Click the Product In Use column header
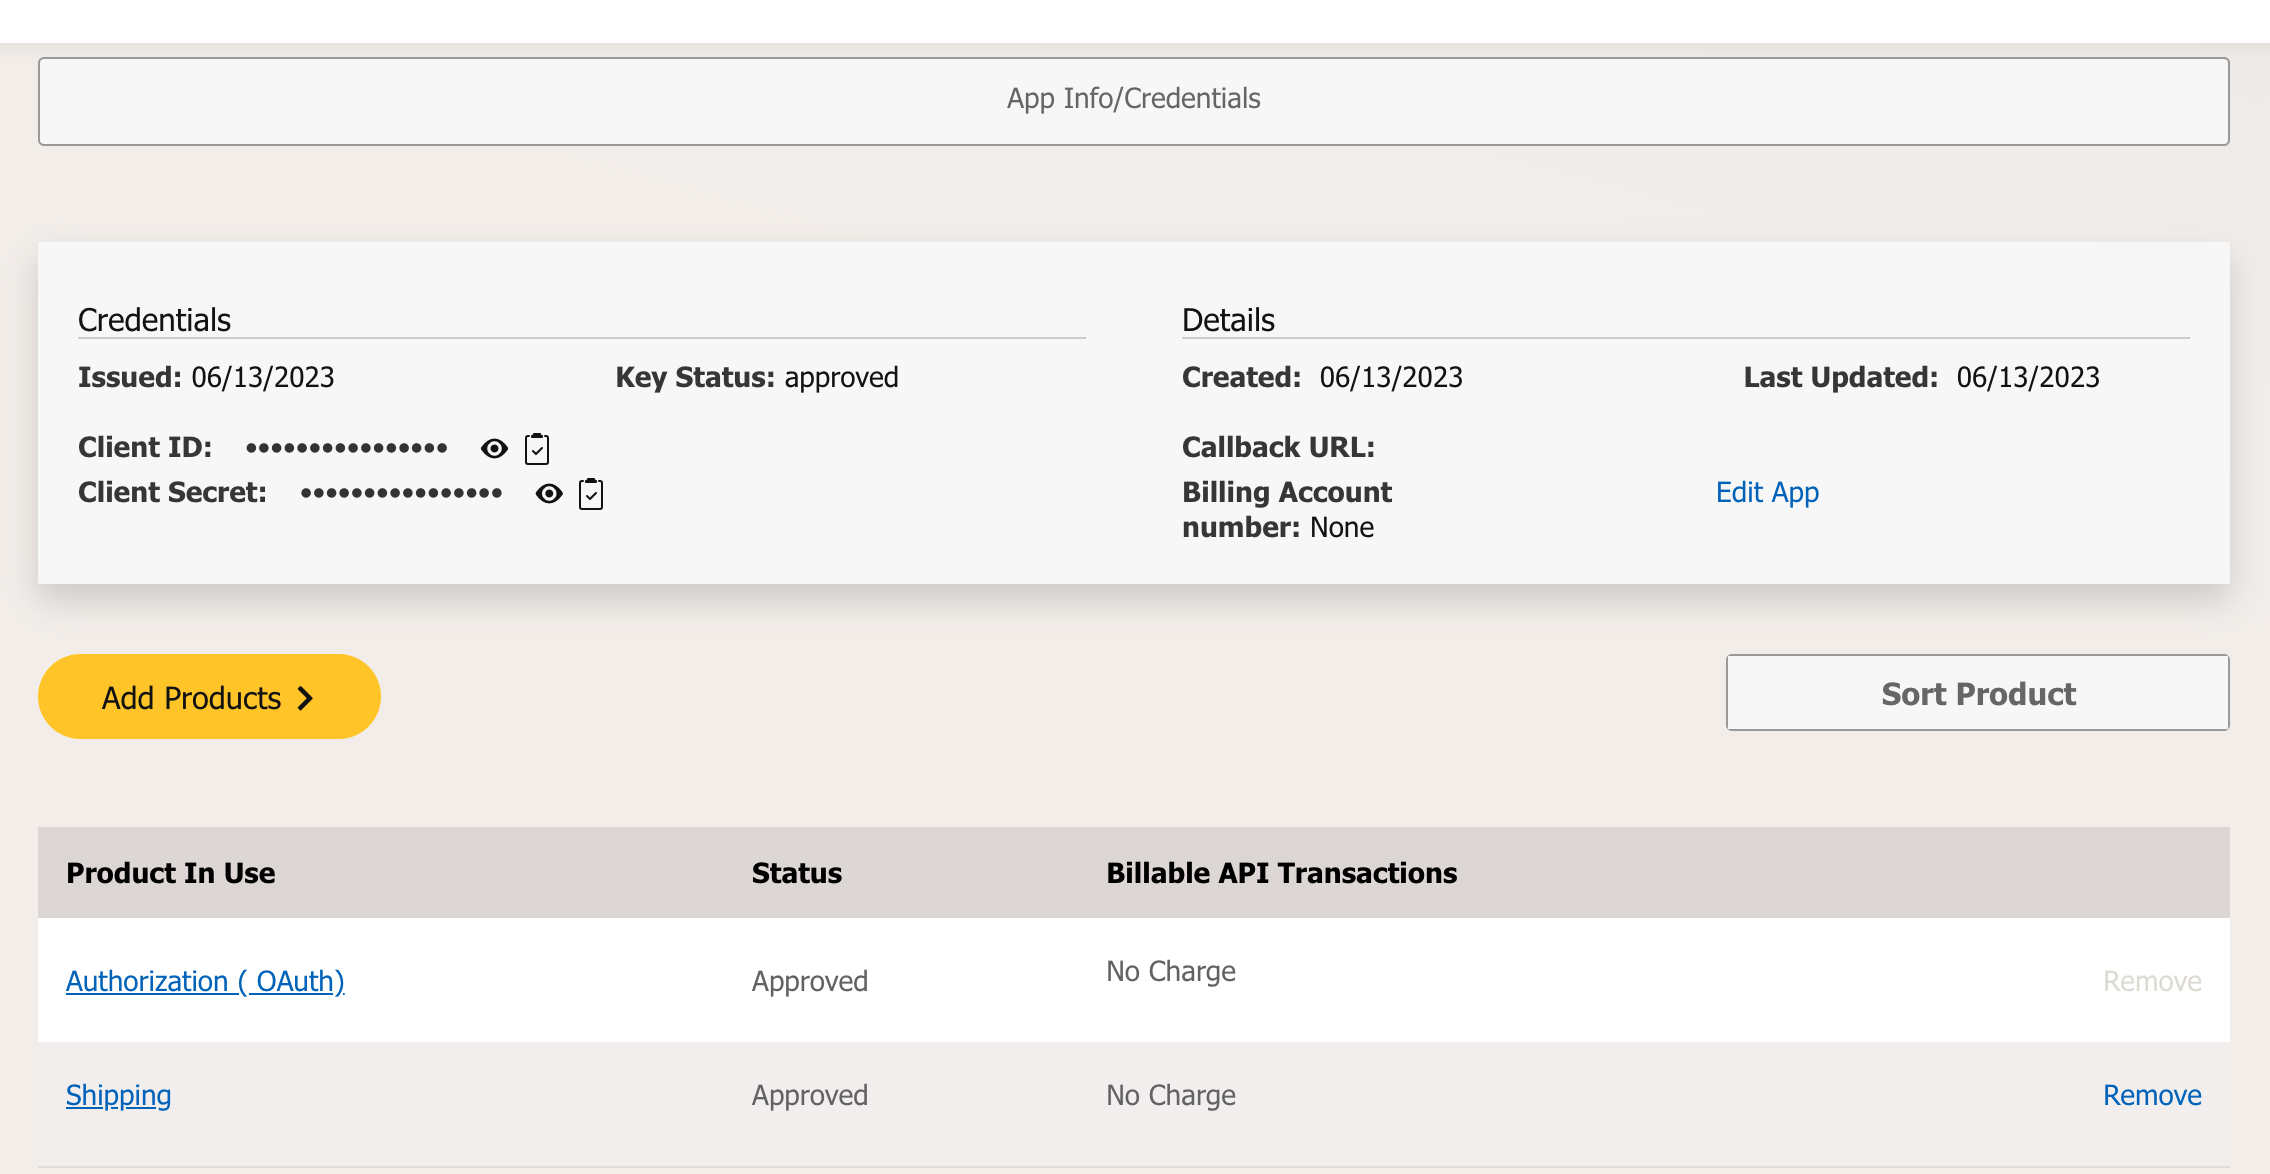The height and width of the screenshot is (1174, 2270). [x=170, y=873]
